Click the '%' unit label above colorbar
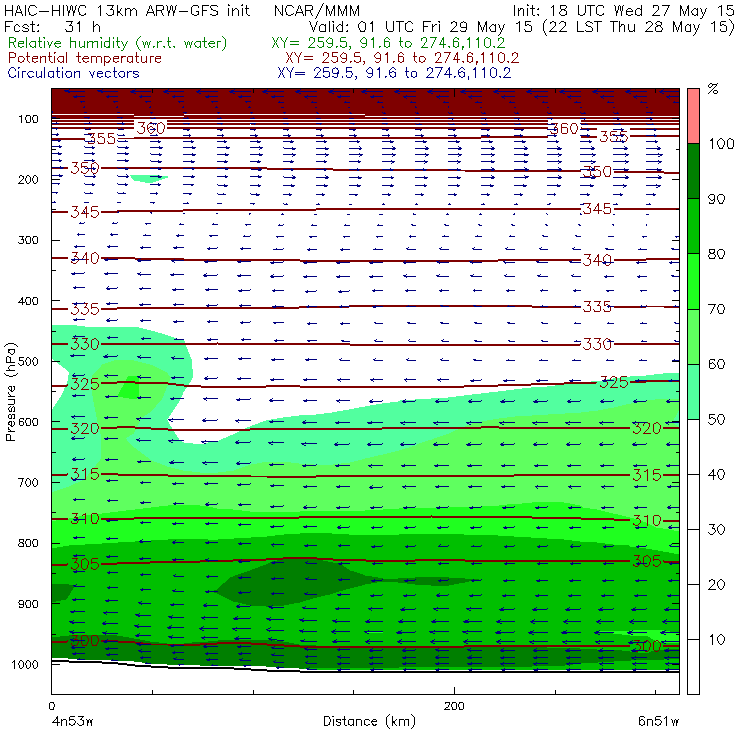Screen dimensions: 740x740 point(713,89)
